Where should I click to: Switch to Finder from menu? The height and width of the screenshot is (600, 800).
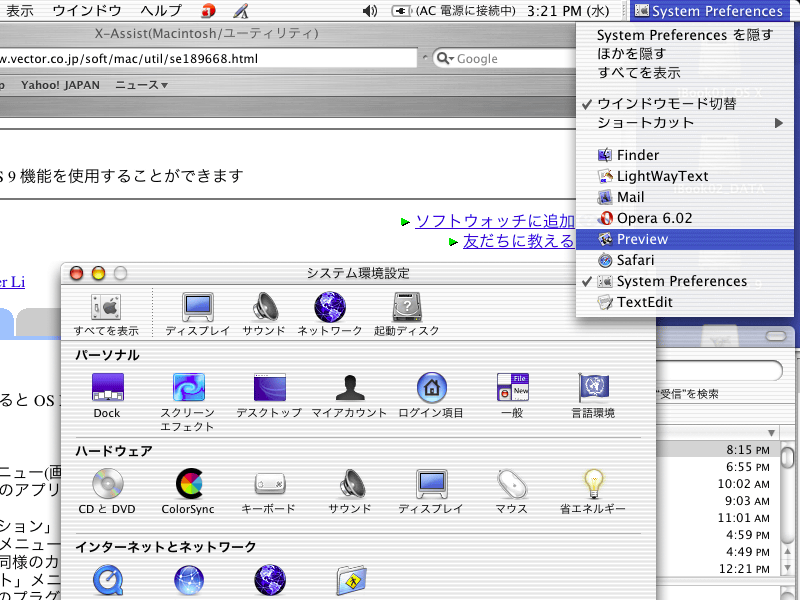(x=685, y=155)
